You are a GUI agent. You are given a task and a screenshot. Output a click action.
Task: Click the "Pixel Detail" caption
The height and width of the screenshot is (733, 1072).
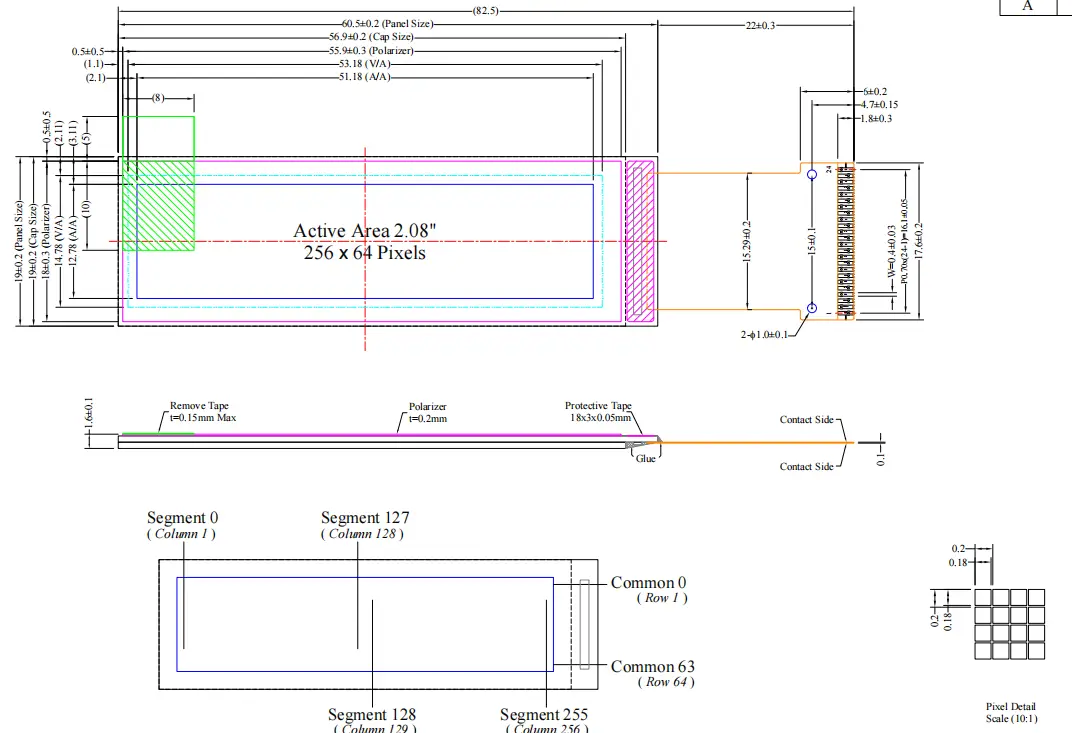click(x=1010, y=706)
